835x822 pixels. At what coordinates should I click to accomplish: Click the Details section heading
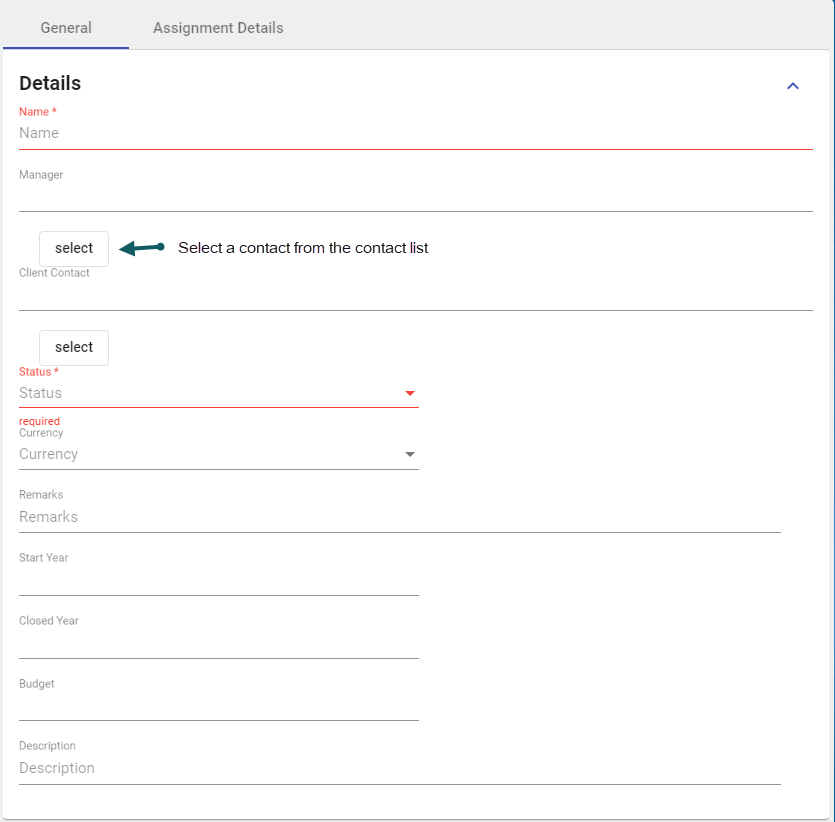(50, 84)
